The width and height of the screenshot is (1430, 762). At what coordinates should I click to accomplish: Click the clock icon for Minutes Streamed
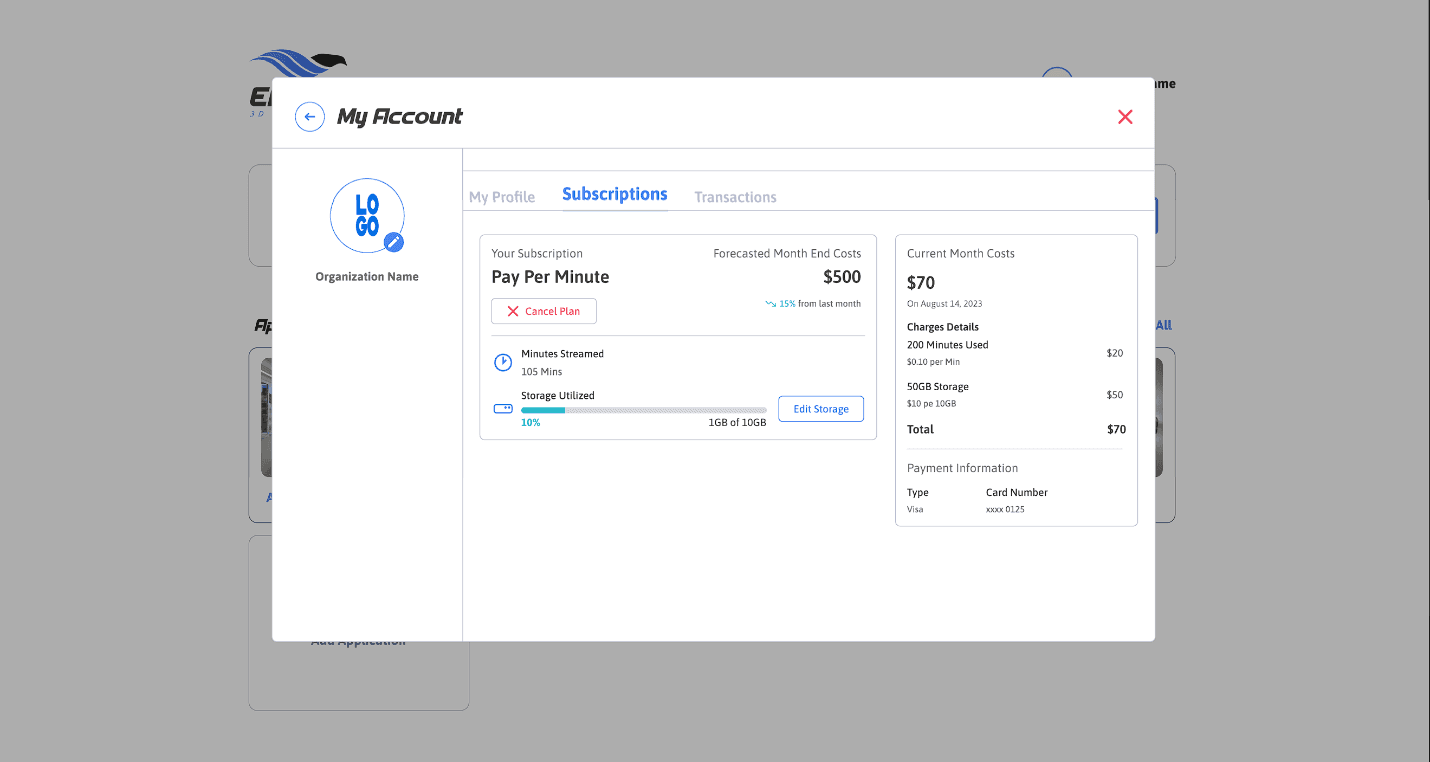click(503, 362)
